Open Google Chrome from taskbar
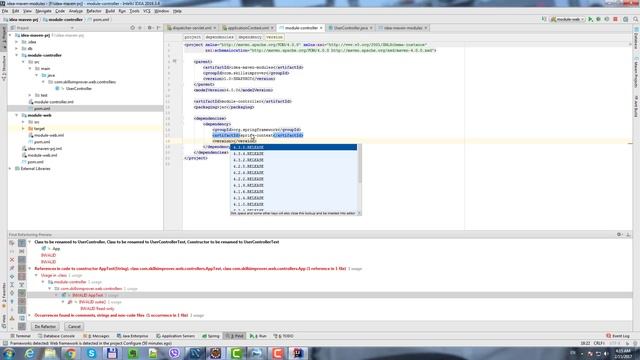Screen dimensions: 640x360 (71, 353)
